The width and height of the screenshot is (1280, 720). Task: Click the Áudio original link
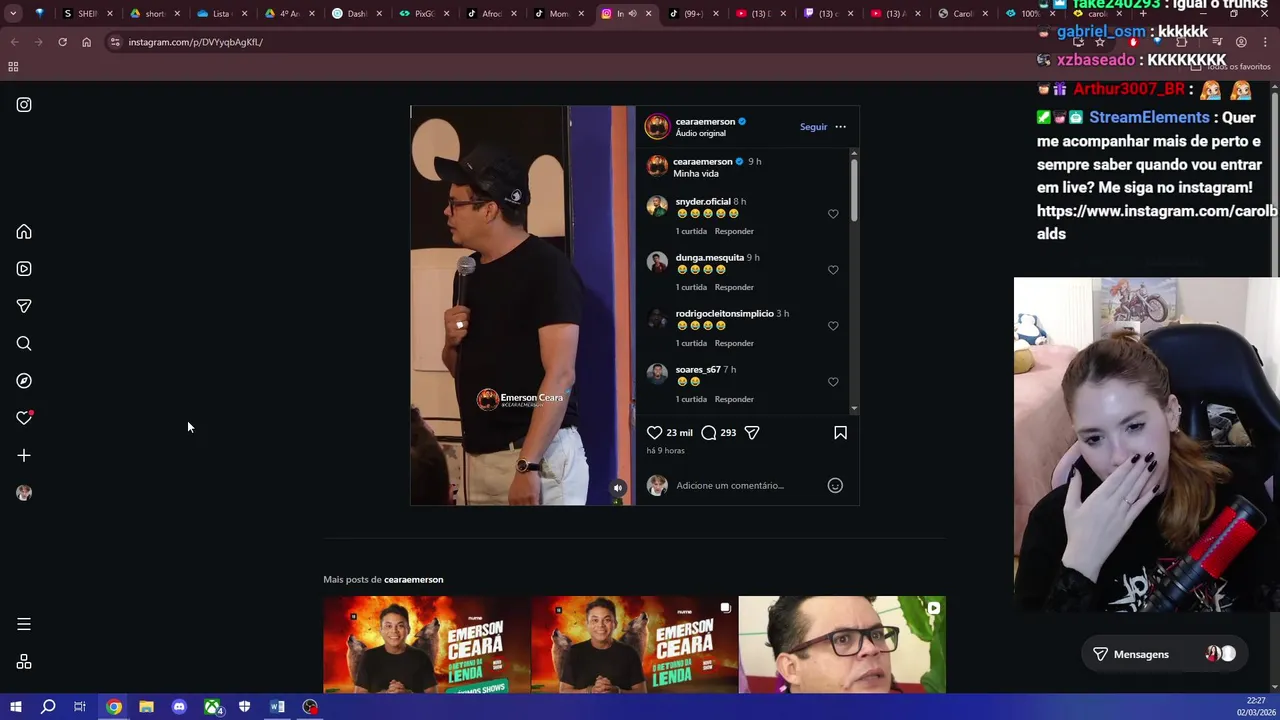point(700,133)
